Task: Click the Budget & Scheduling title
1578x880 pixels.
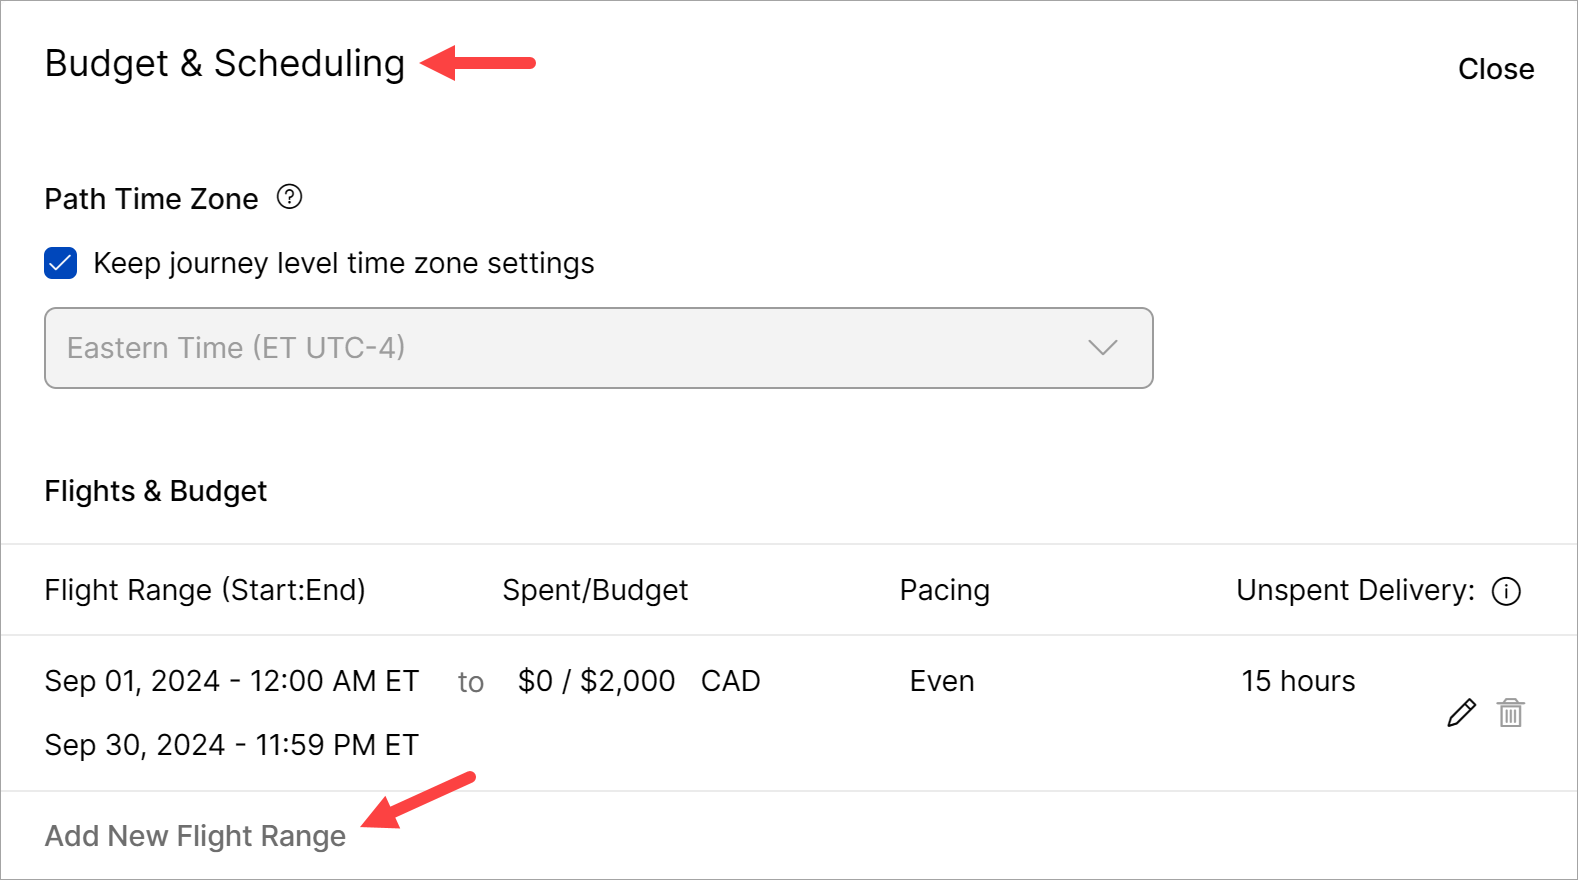Action: point(225,63)
